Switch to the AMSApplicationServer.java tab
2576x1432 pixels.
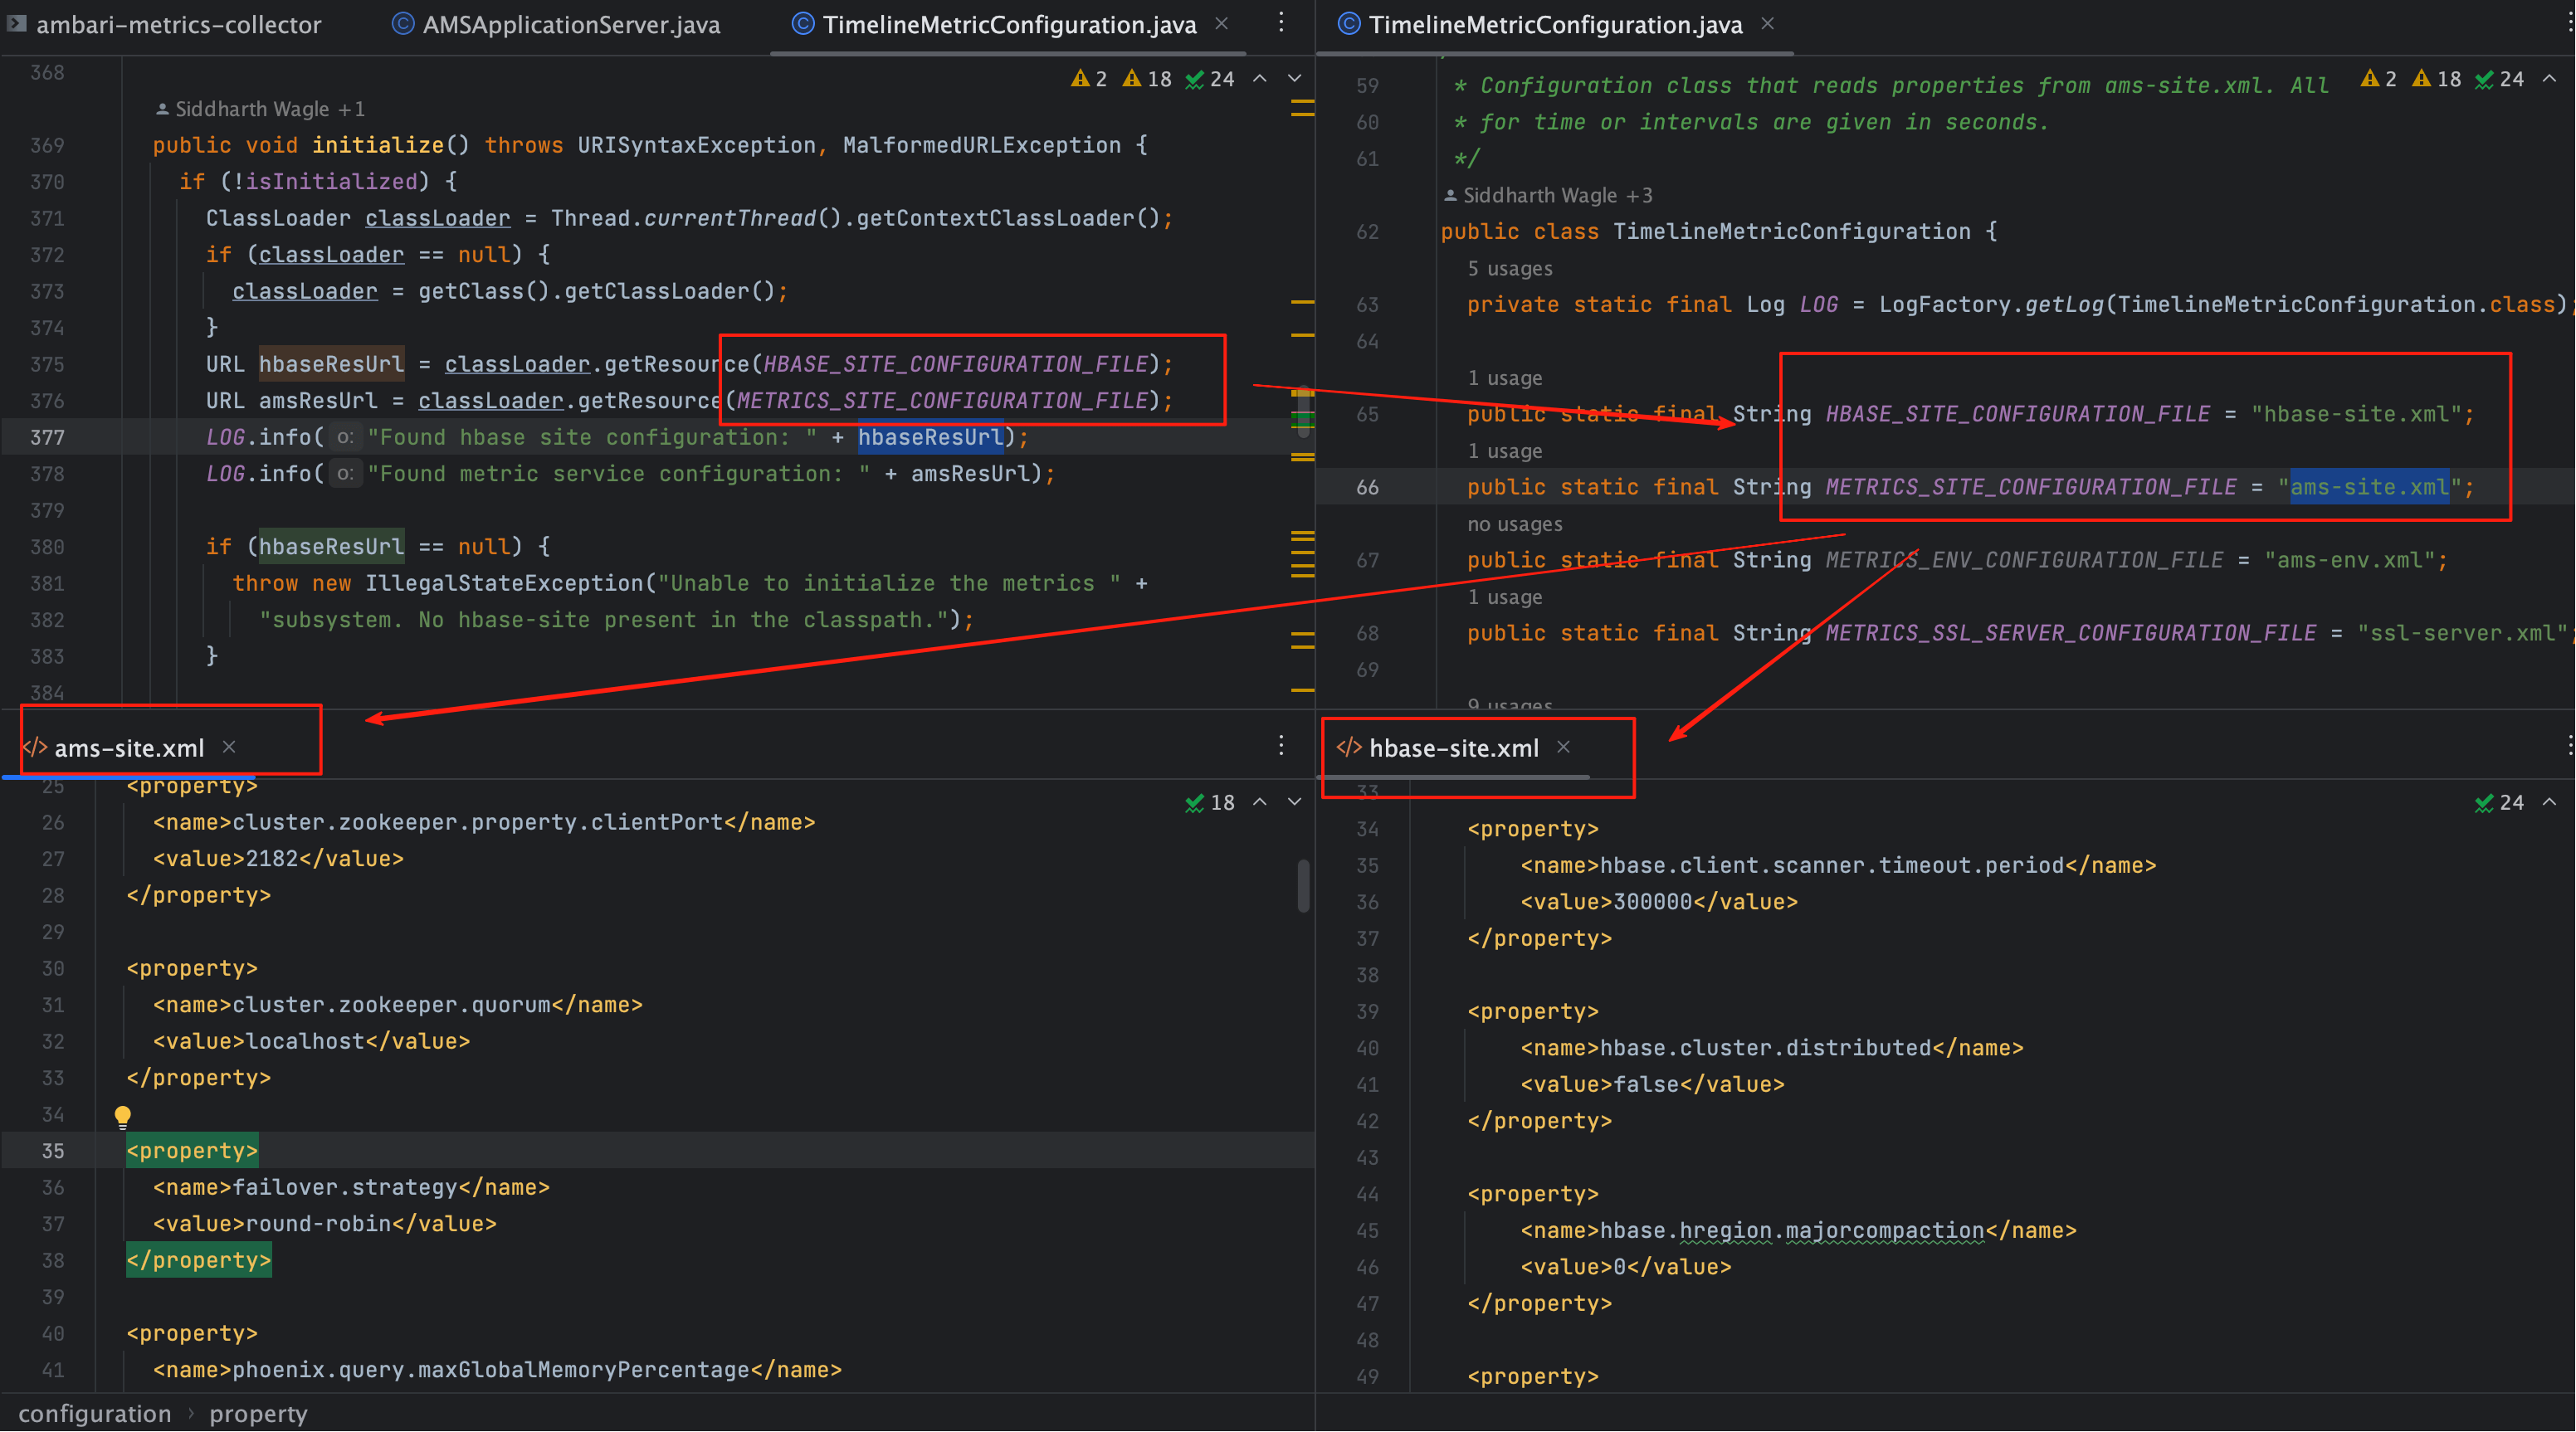[x=556, y=24]
